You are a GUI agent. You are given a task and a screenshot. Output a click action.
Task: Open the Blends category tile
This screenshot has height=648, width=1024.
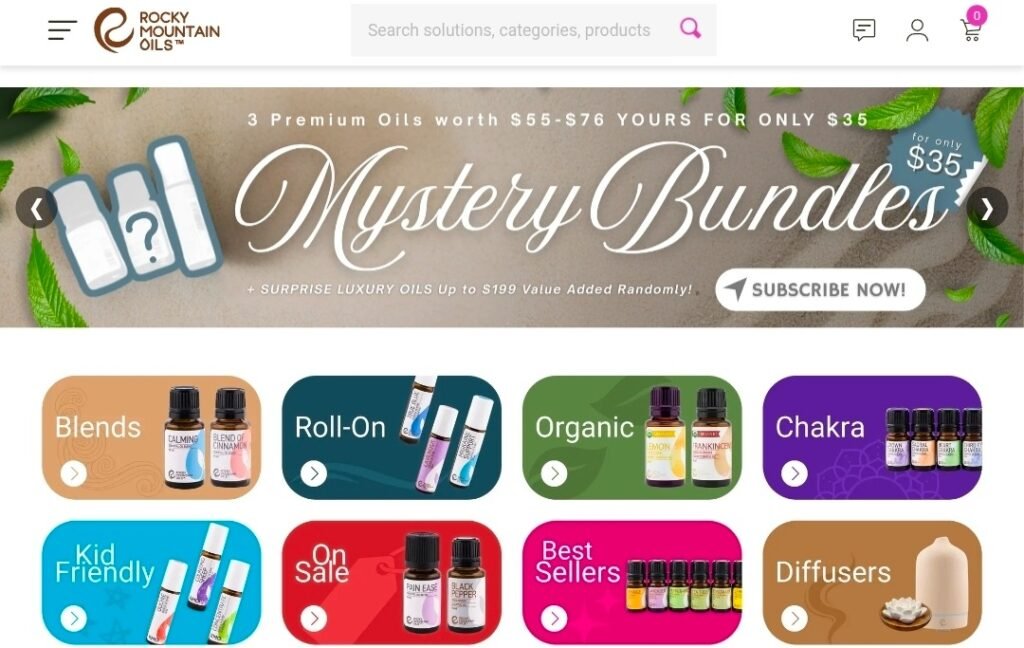point(152,438)
